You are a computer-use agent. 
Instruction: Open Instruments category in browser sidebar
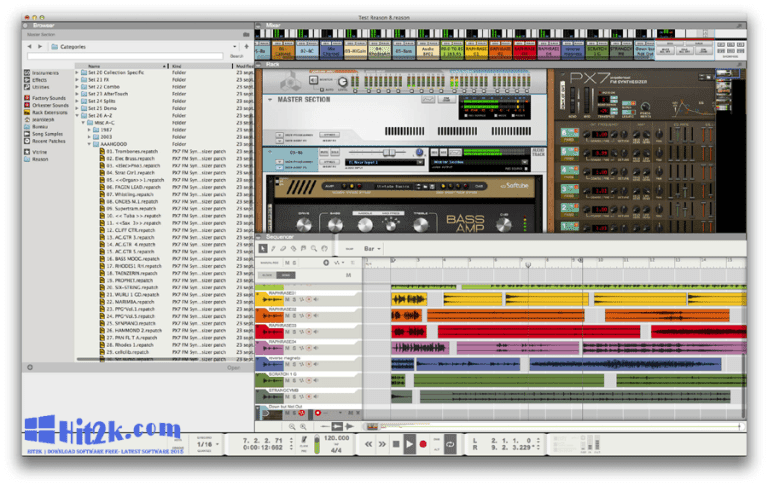click(x=42, y=73)
